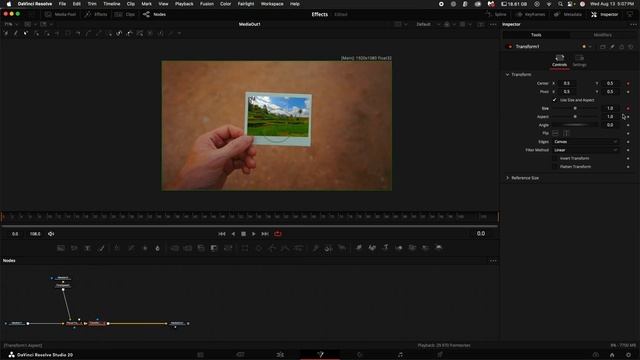The image size is (640, 360).
Task: Collapse the Transform section
Action: pos(507,75)
